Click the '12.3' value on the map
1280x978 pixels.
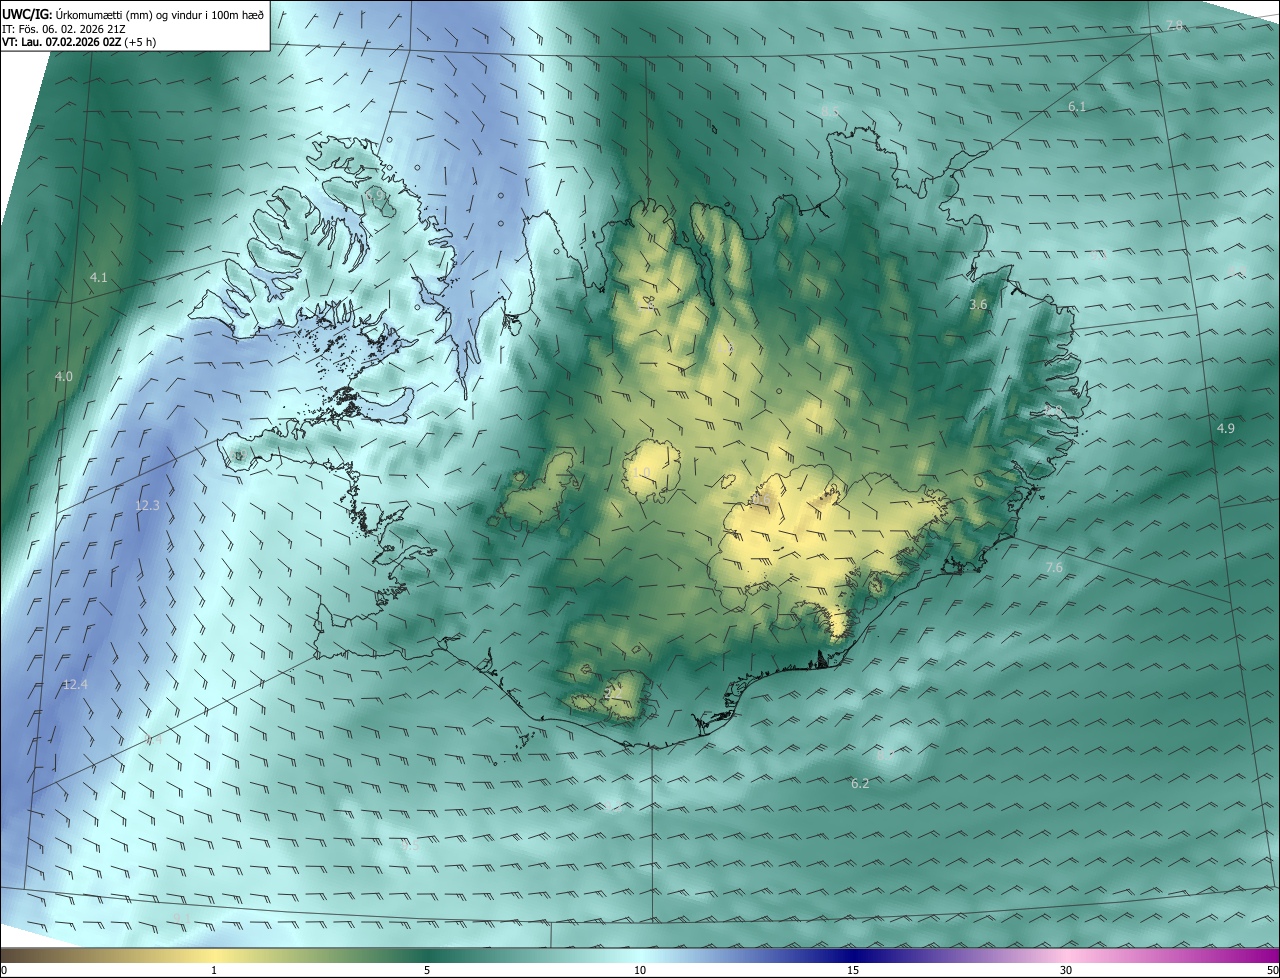(x=147, y=506)
